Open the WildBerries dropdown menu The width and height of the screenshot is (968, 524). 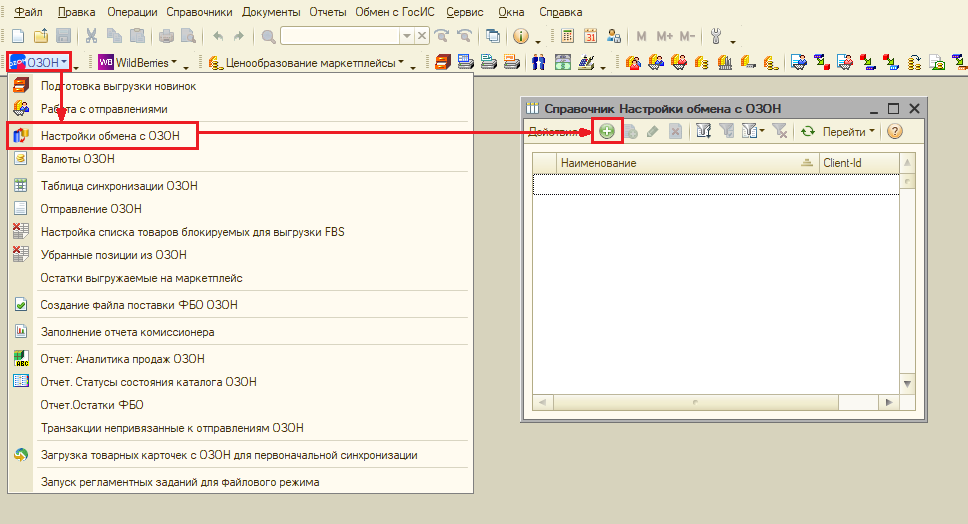click(x=138, y=62)
